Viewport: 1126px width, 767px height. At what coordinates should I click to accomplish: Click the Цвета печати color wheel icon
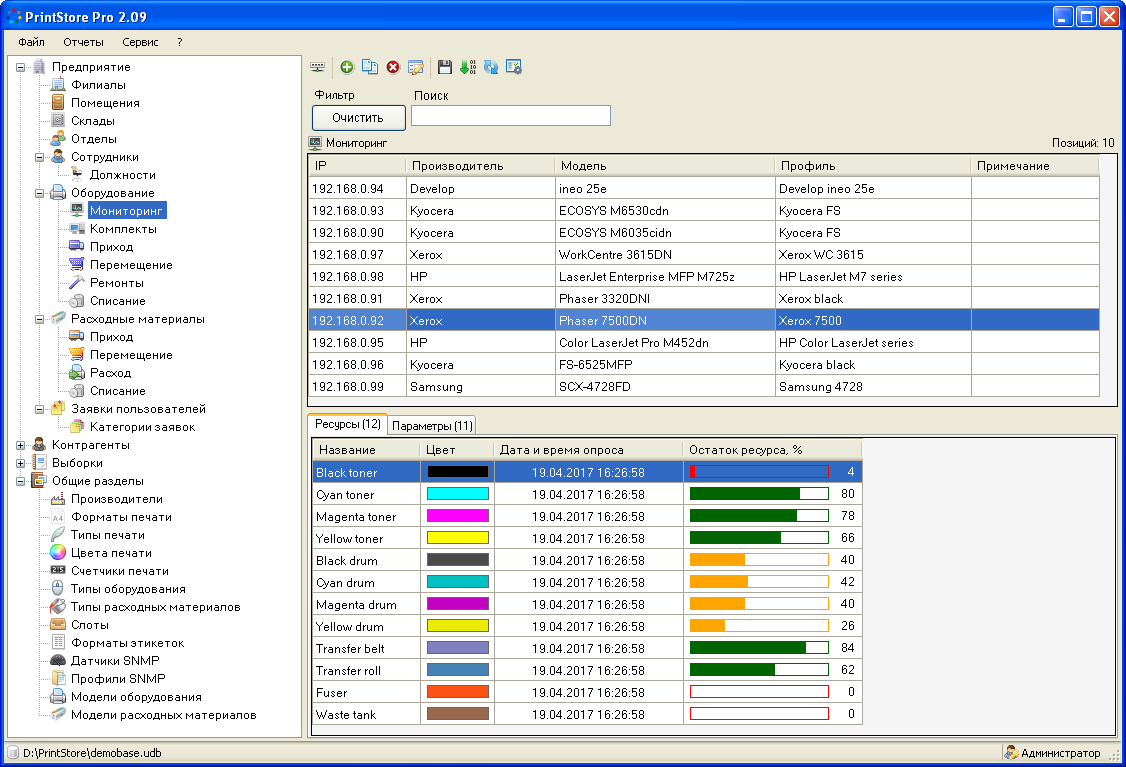pos(58,552)
